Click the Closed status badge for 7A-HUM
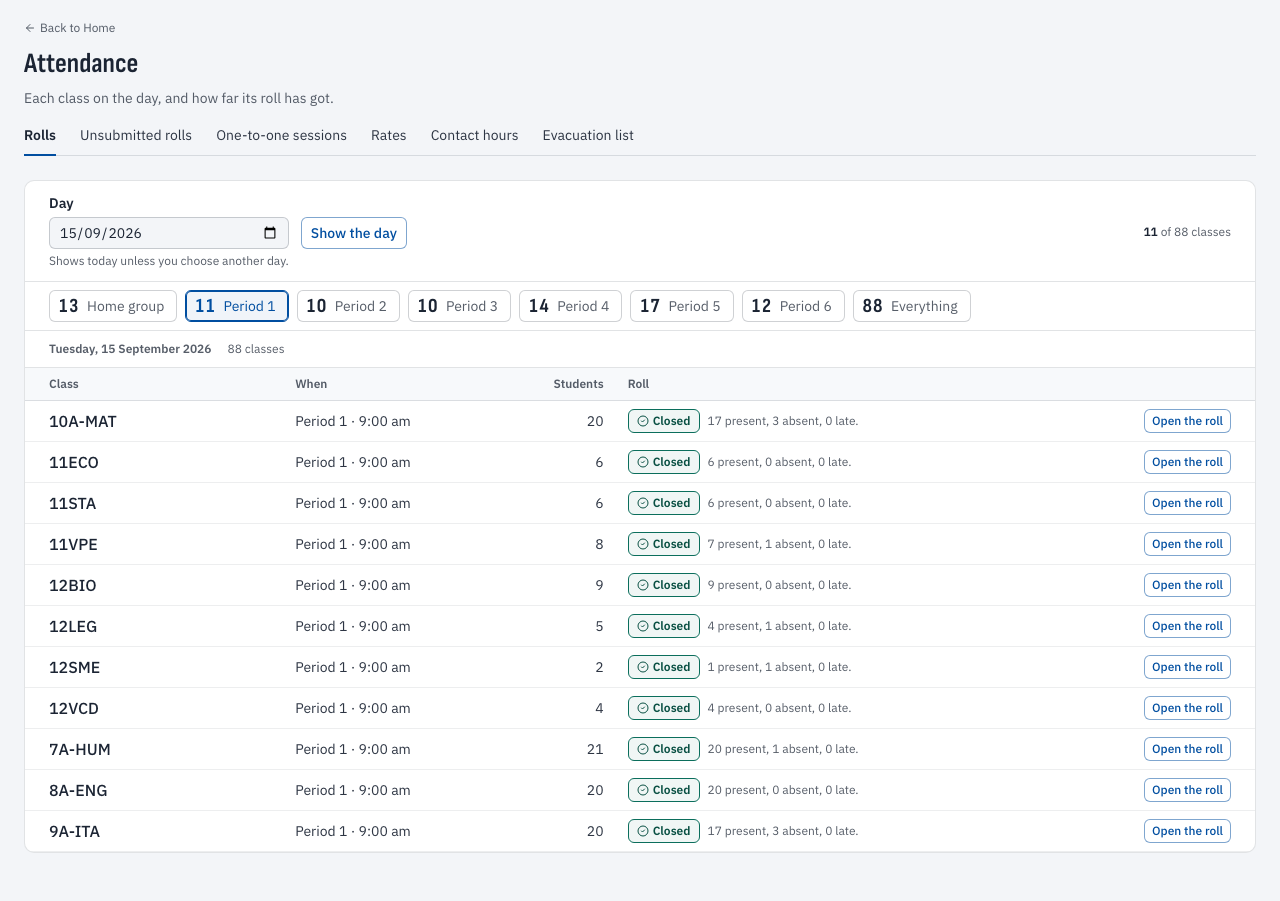This screenshot has height=901, width=1280. tap(664, 749)
